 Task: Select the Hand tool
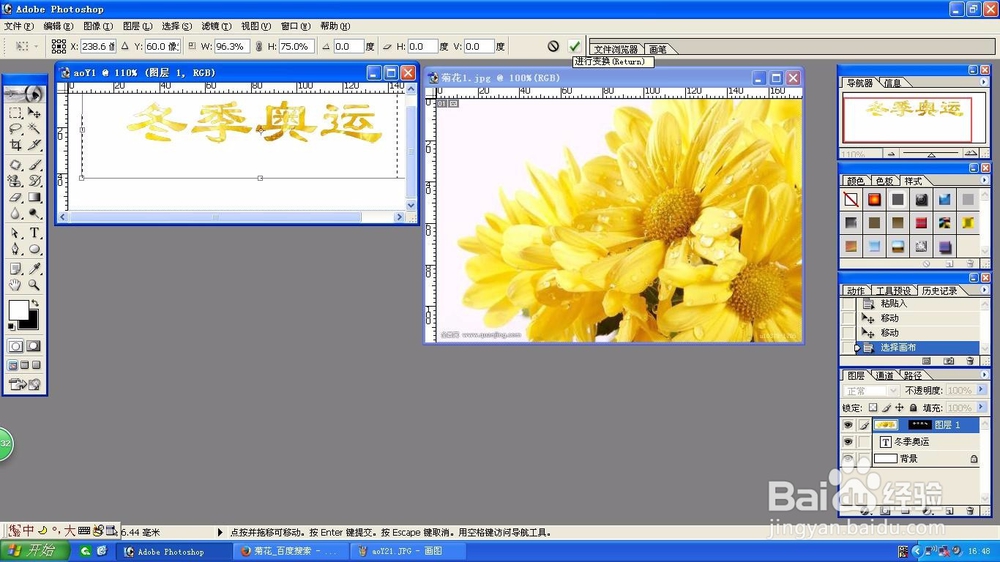tap(16, 285)
